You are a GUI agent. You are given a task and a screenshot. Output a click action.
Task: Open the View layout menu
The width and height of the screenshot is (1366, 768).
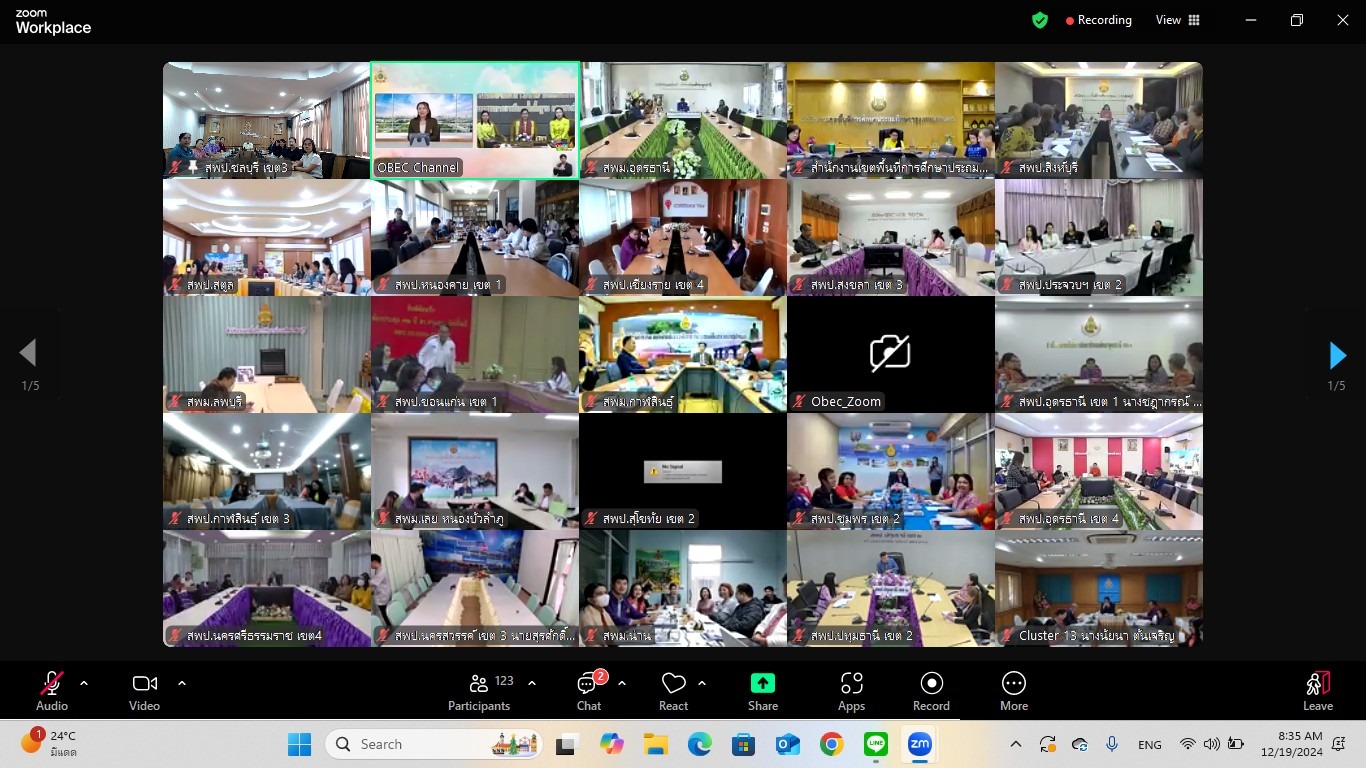tap(1178, 20)
